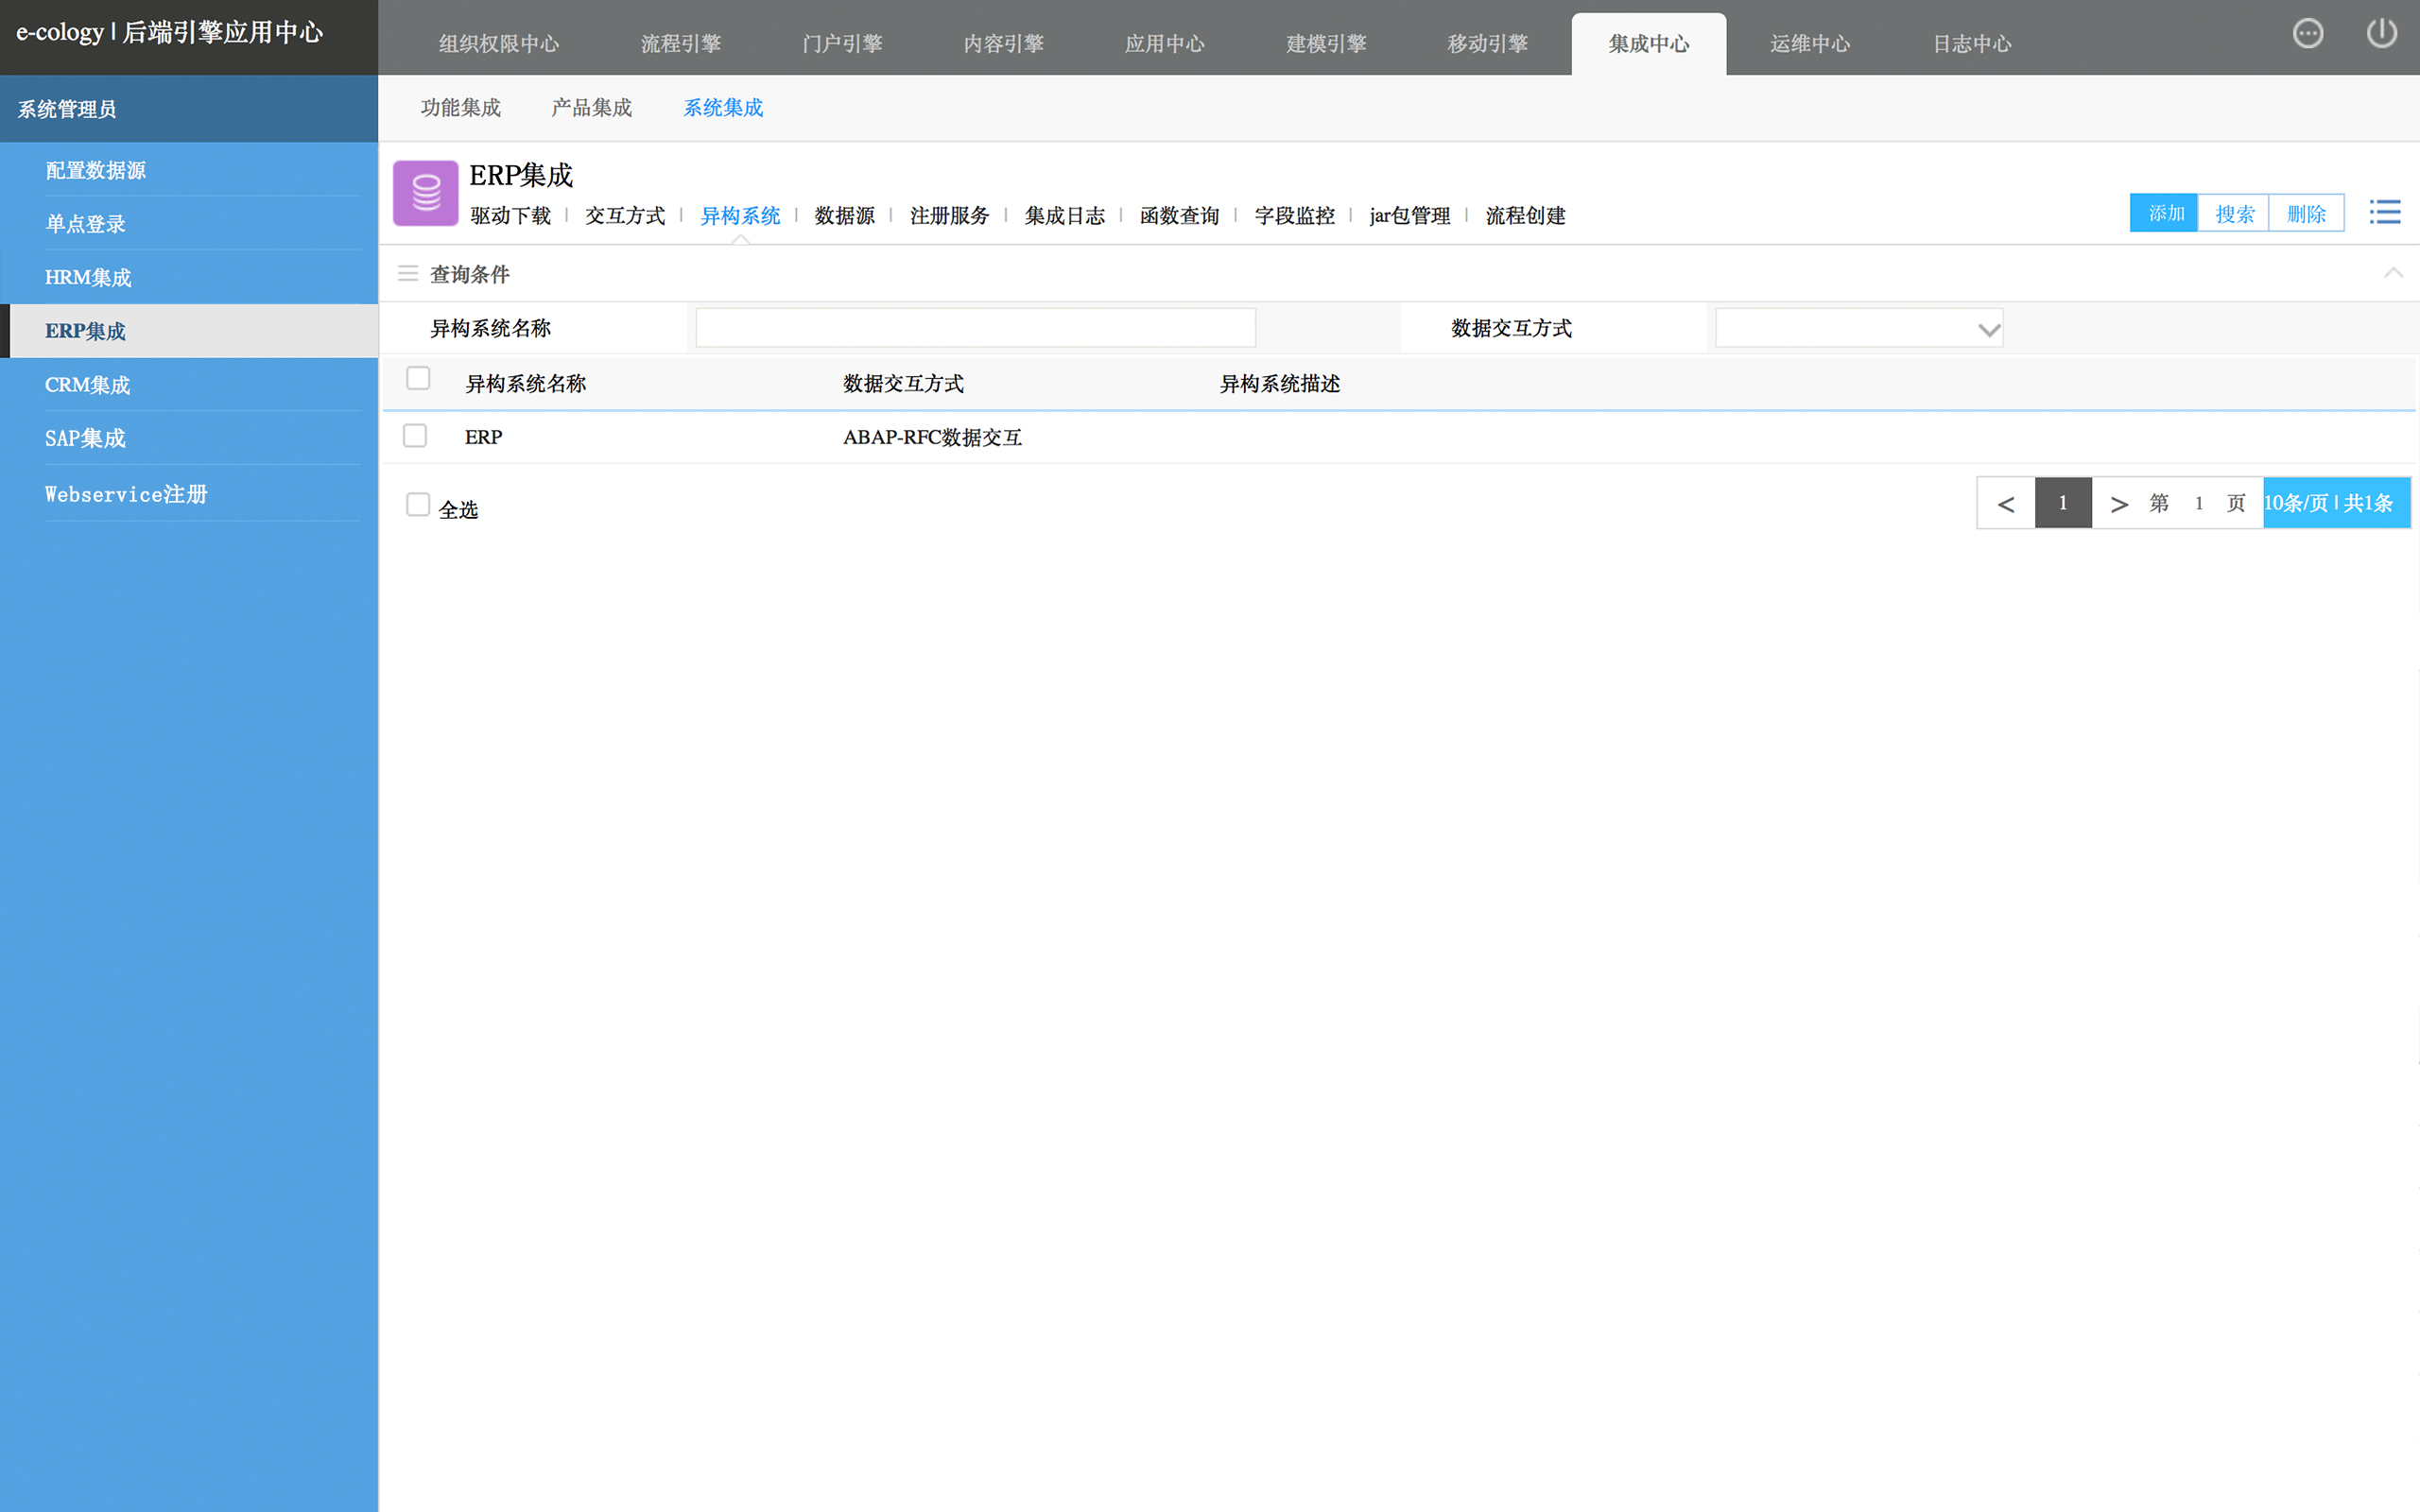Open the 数据源 sub-tab

coord(844,216)
